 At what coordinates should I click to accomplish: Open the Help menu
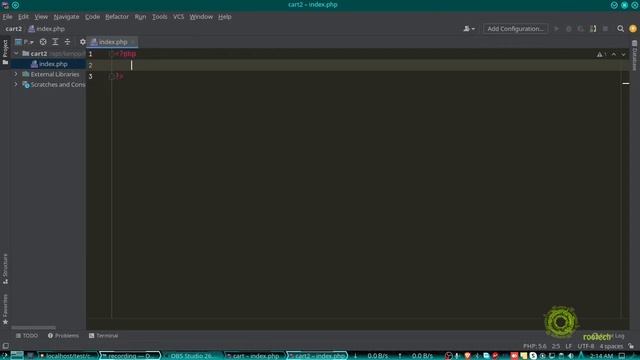pyautogui.click(x=224, y=17)
